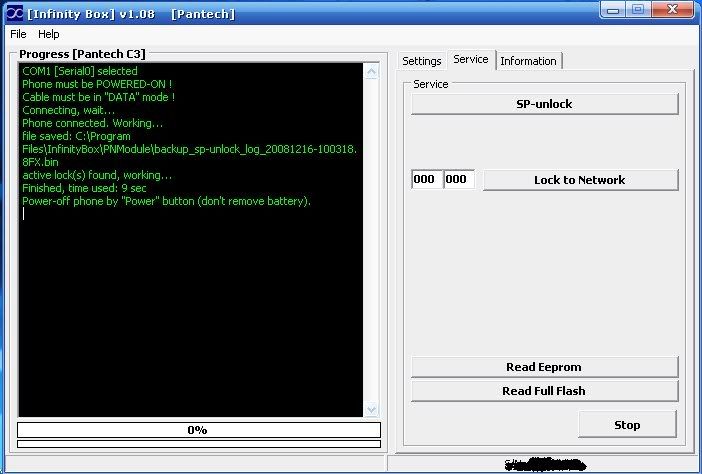Focus the second 000 network code field
This screenshot has height=474, width=702.
(459, 179)
